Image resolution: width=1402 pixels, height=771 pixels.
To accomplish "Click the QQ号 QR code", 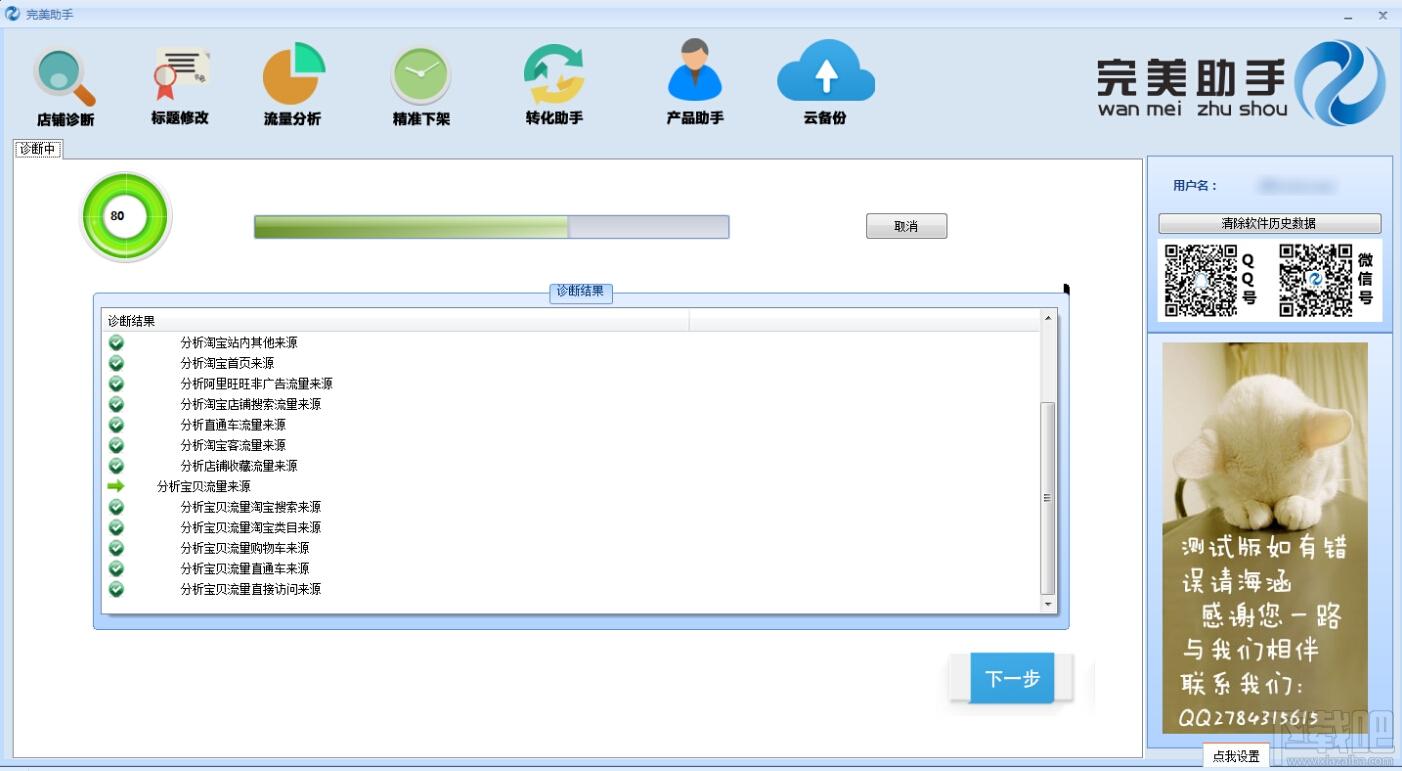I will click(x=1201, y=281).
